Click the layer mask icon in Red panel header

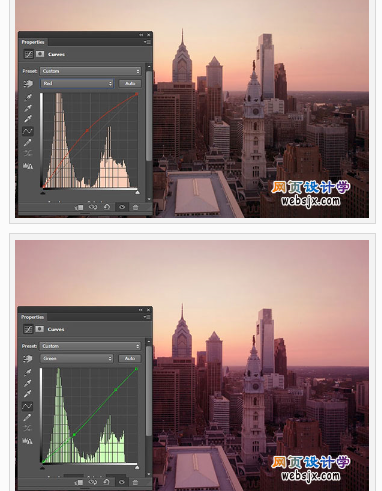(x=40, y=54)
